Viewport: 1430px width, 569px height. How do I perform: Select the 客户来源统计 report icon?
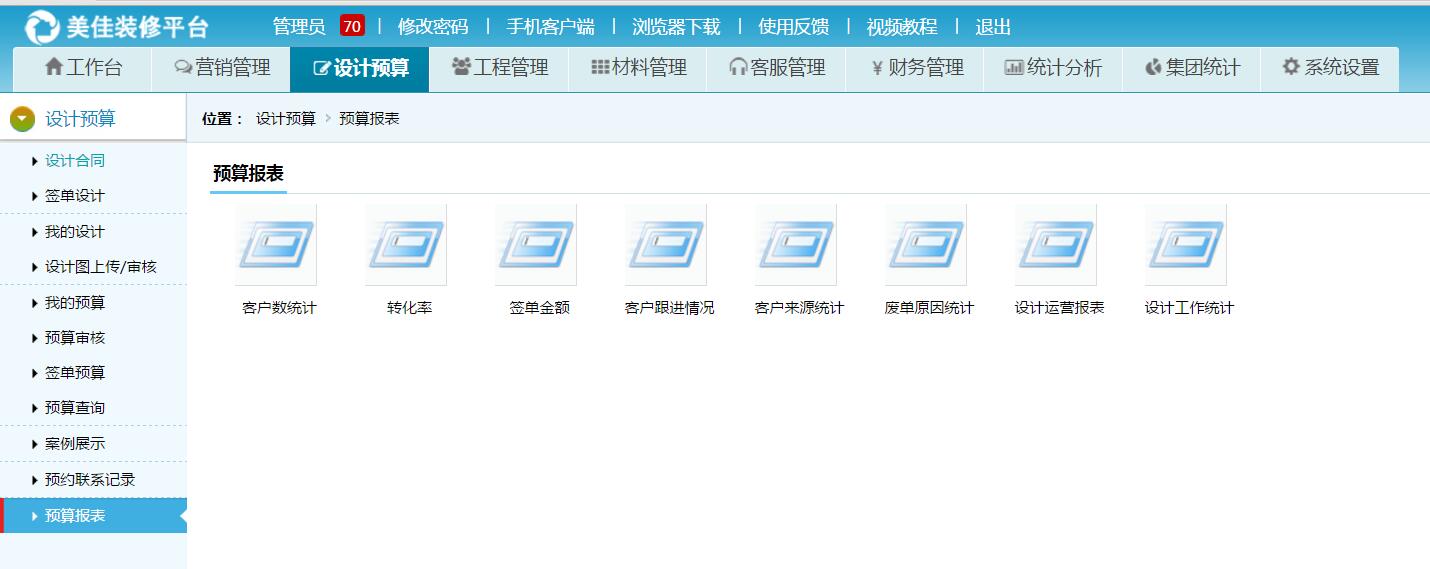coord(796,246)
